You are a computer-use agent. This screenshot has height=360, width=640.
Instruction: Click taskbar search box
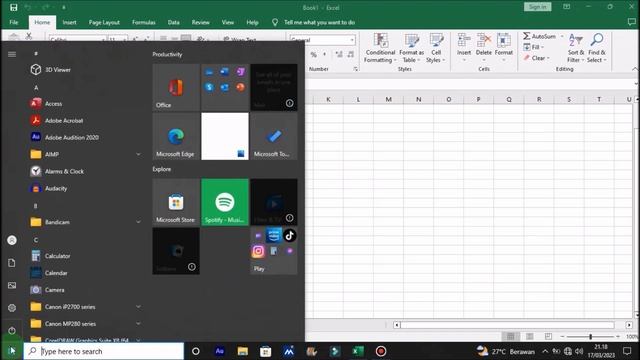104,351
